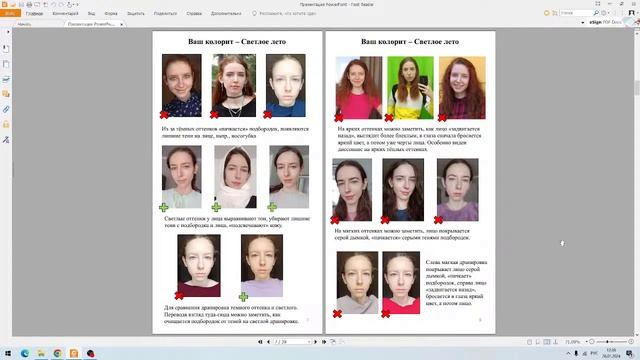Click the open file icon in quick access toolbar
This screenshot has width=640, height=360.
tap(13, 4)
